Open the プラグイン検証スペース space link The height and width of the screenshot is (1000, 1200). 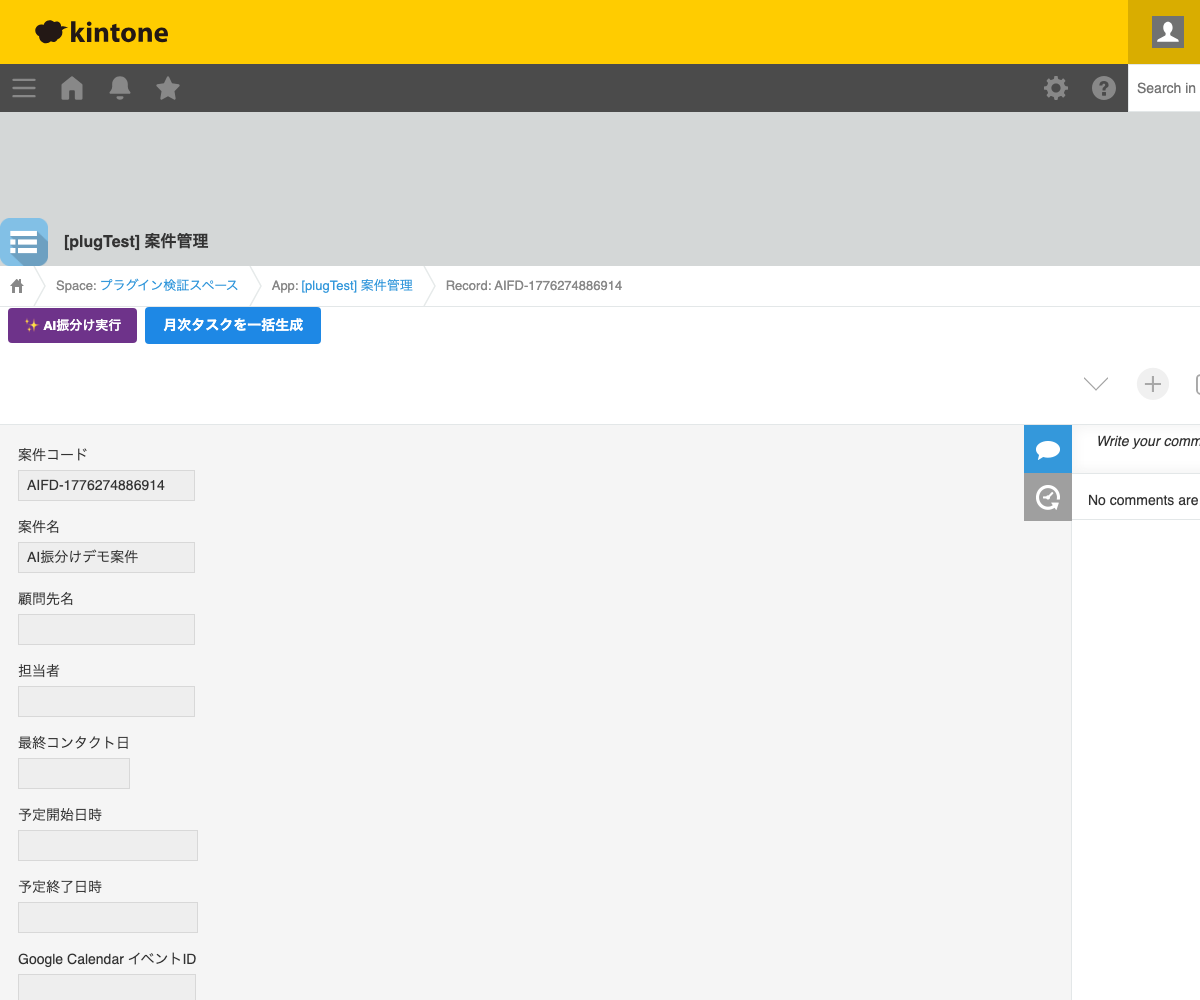(x=169, y=286)
